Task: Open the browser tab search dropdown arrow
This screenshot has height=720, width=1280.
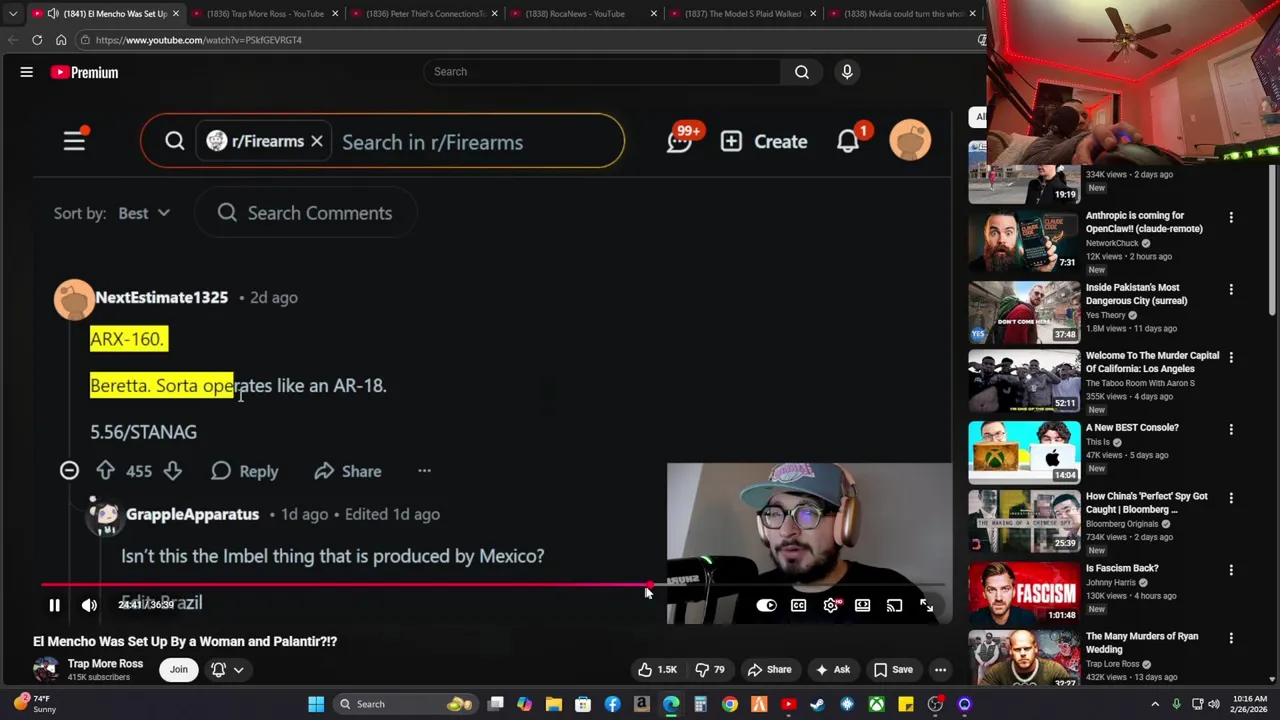Action: point(13,13)
